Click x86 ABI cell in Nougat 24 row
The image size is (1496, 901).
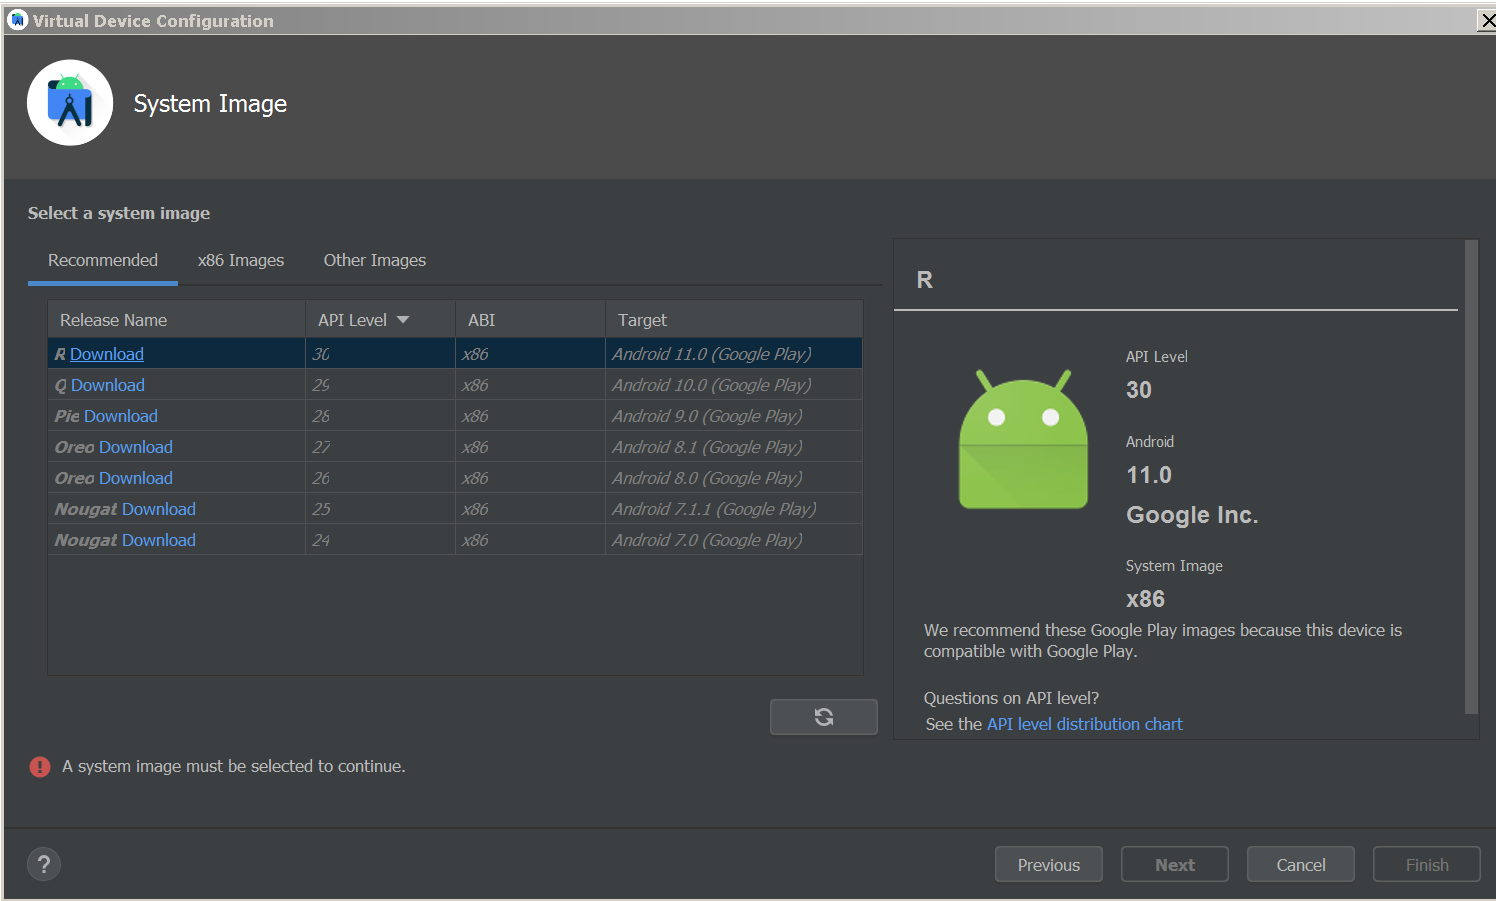pyautogui.click(x=530, y=540)
